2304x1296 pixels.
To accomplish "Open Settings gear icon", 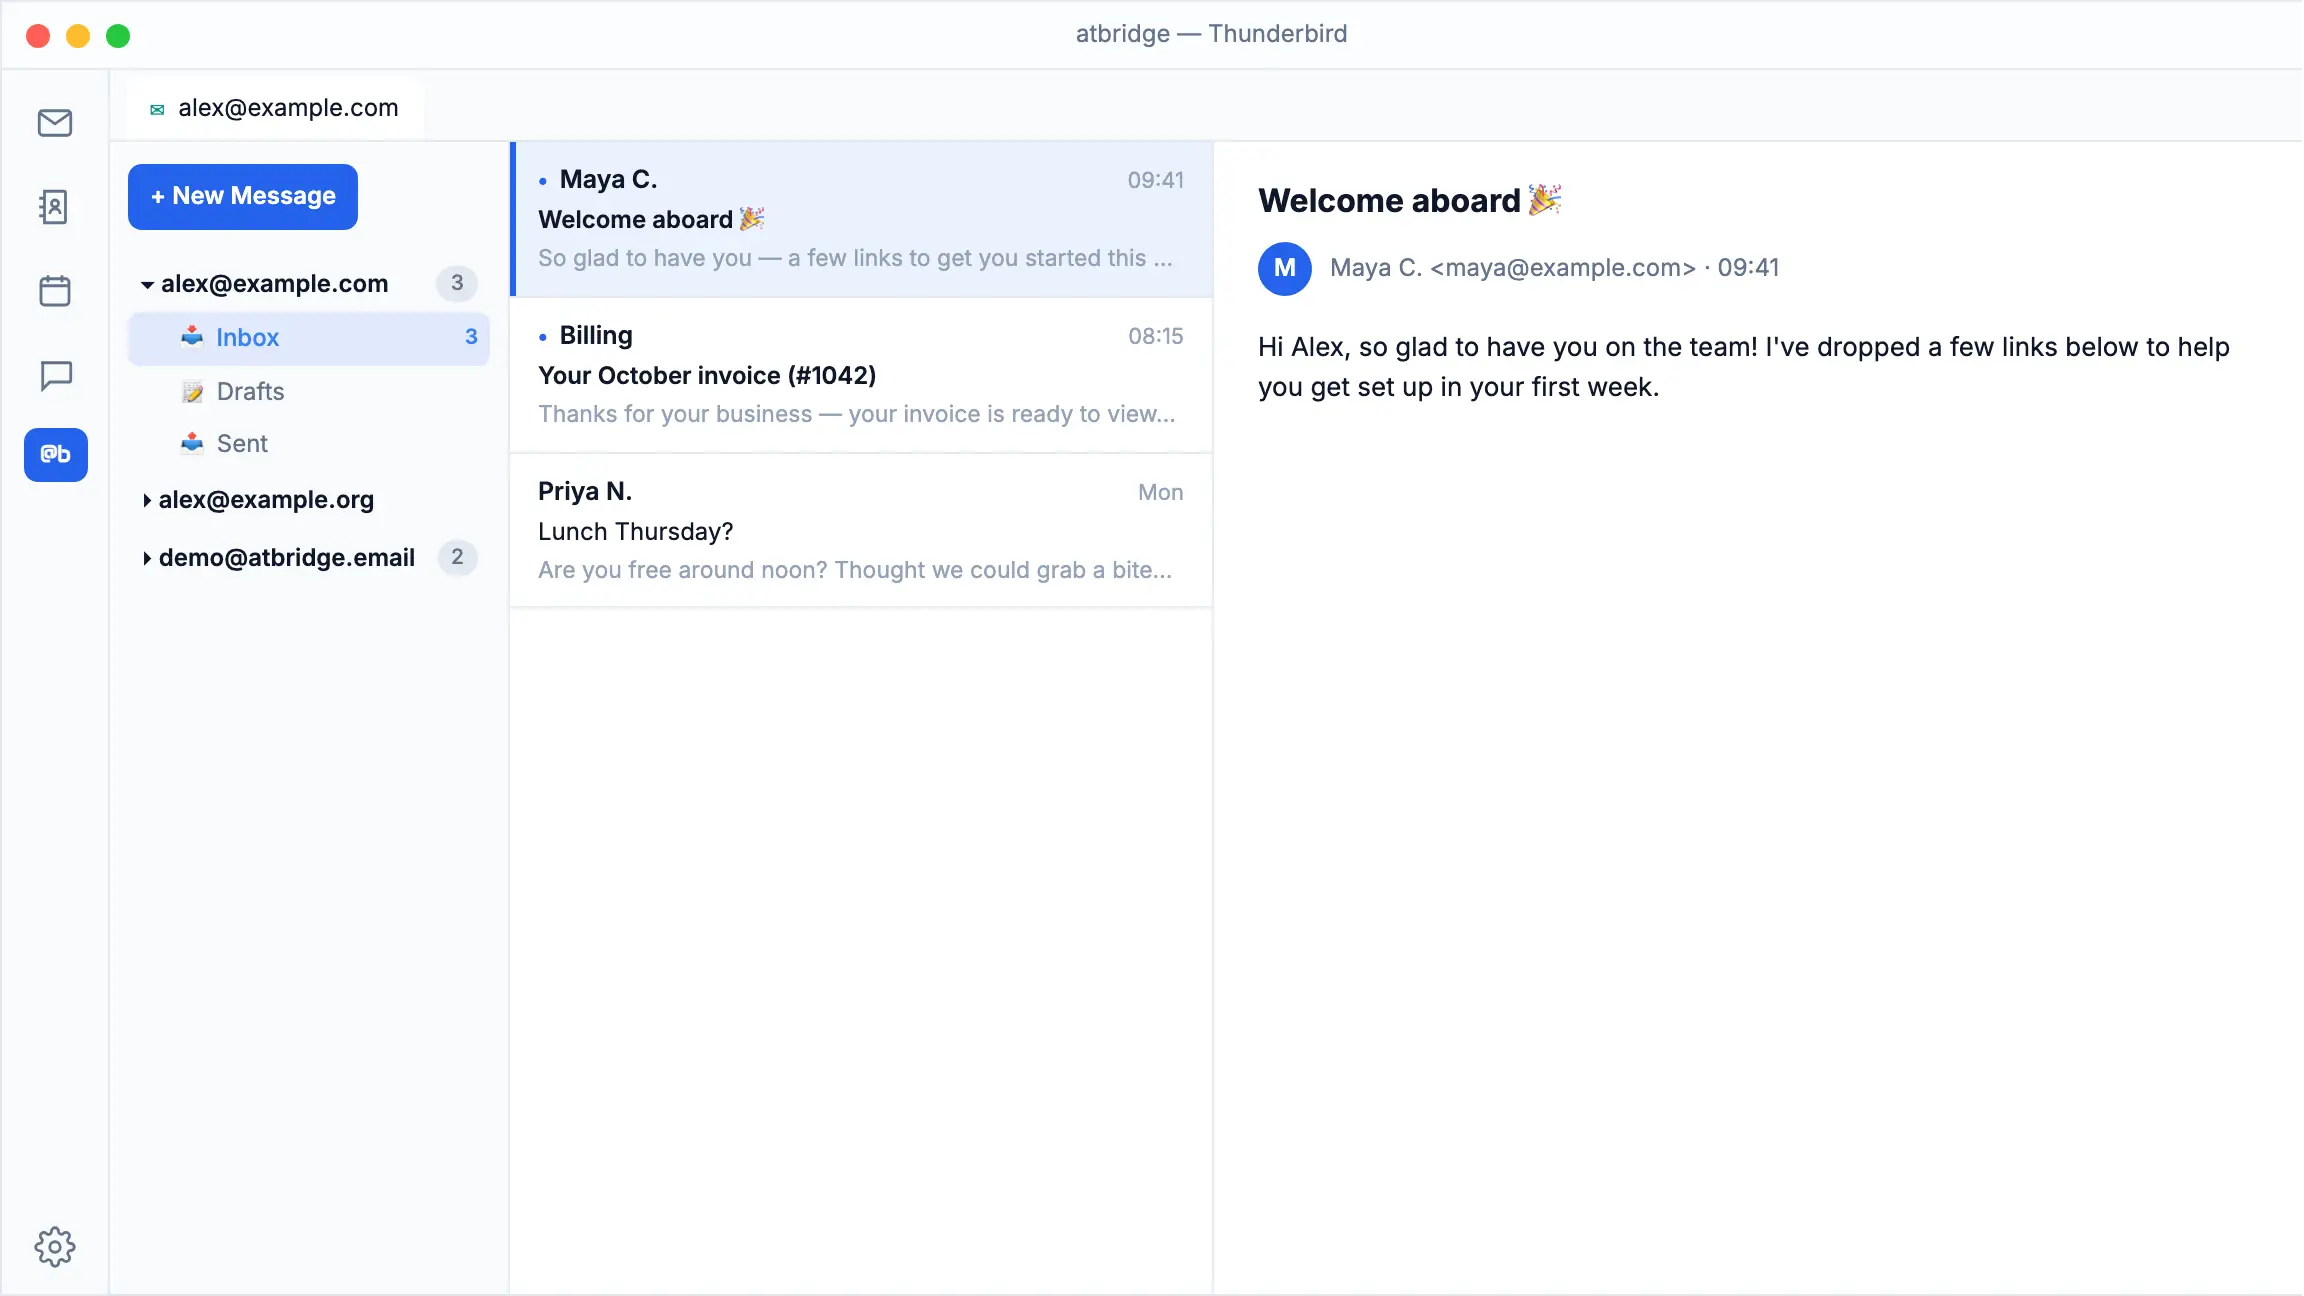I will pos(55,1247).
